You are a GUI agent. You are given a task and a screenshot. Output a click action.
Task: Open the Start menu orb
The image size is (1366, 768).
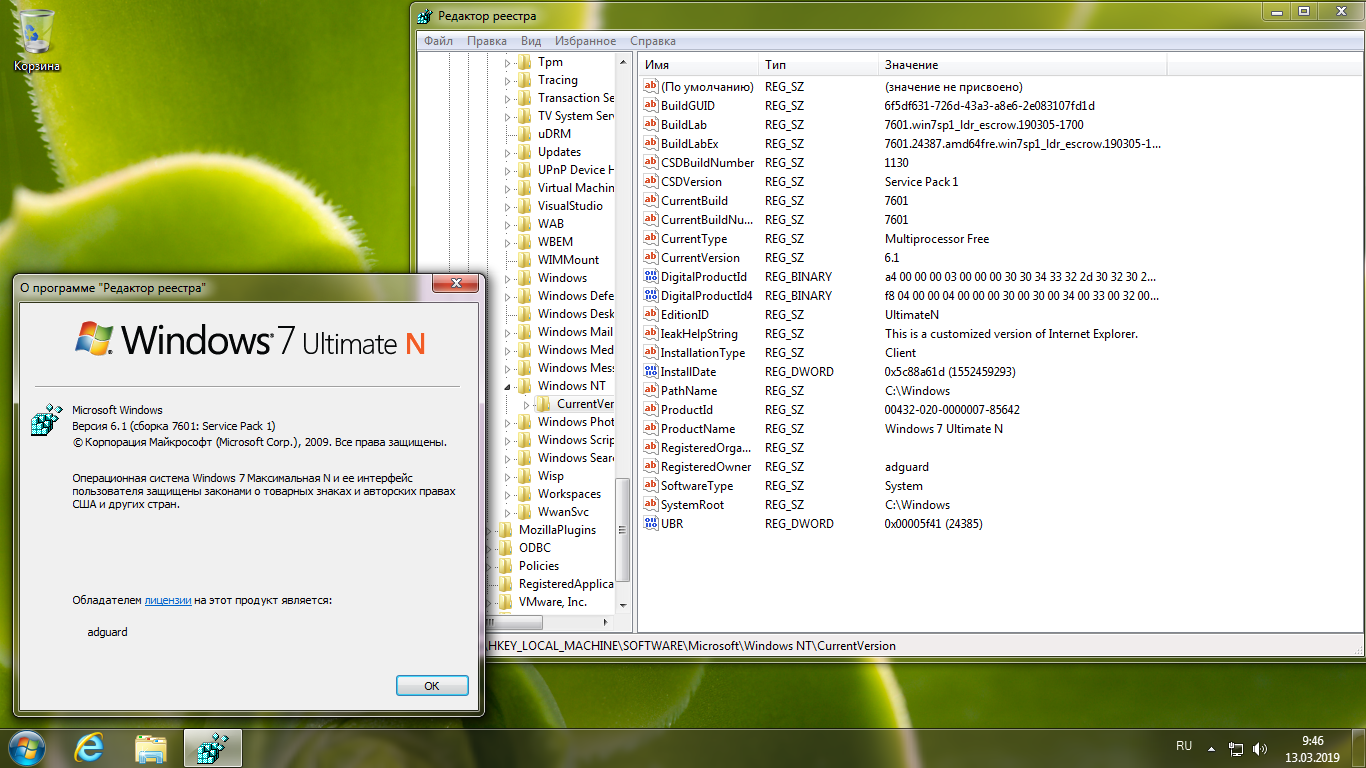(x=26, y=747)
